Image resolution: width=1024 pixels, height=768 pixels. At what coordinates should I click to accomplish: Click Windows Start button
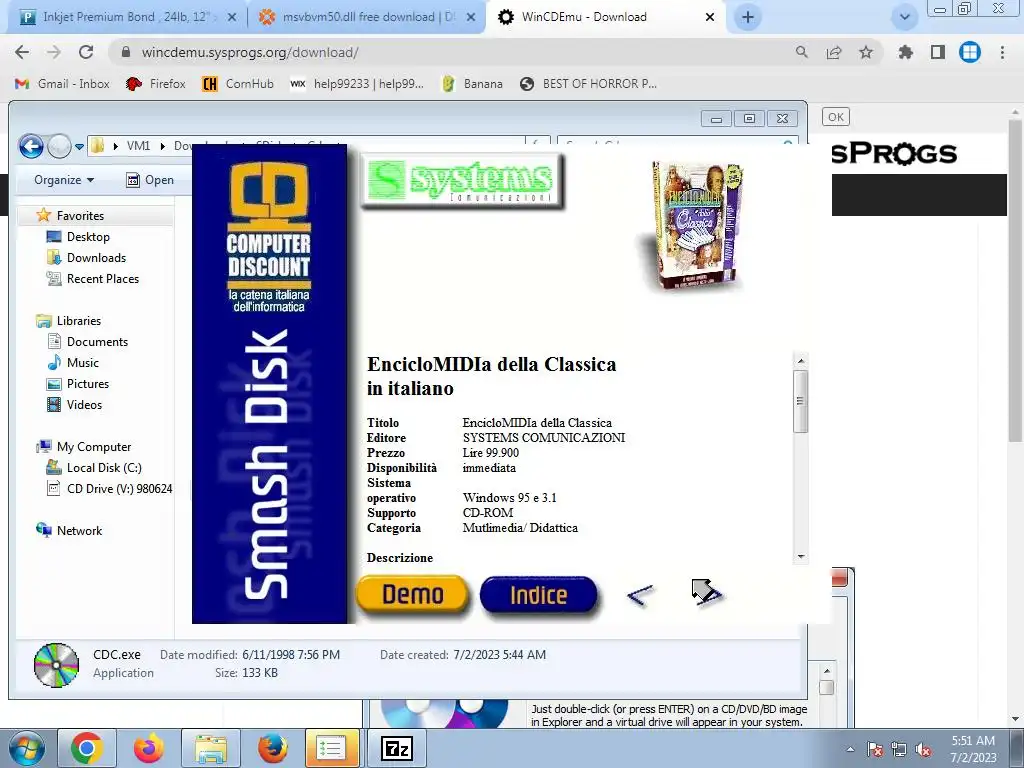click(27, 748)
